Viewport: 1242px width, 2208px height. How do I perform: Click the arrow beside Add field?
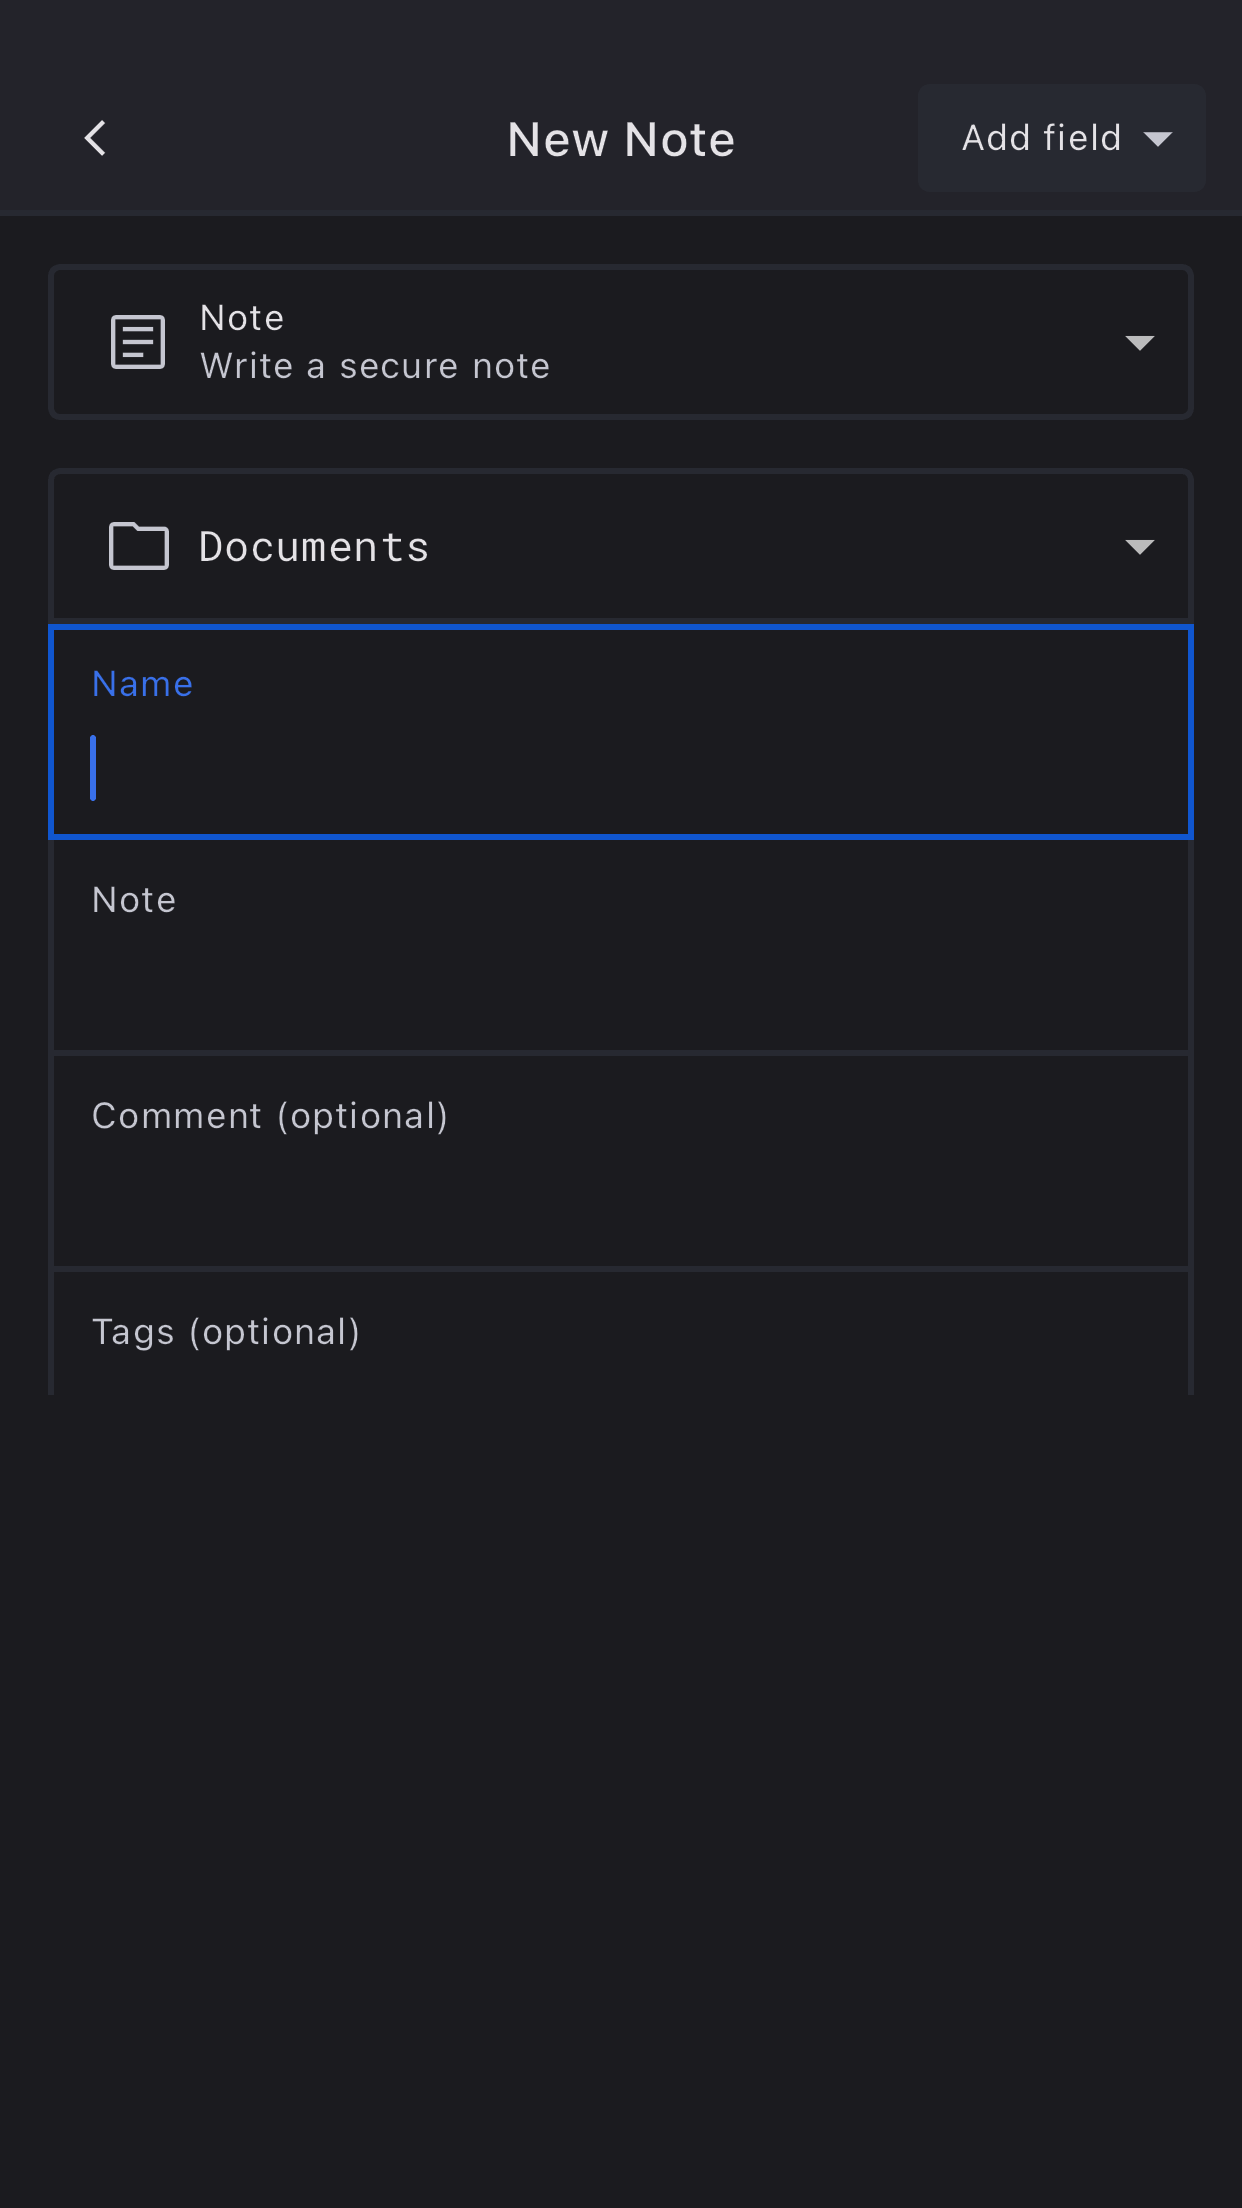[x=1158, y=139]
